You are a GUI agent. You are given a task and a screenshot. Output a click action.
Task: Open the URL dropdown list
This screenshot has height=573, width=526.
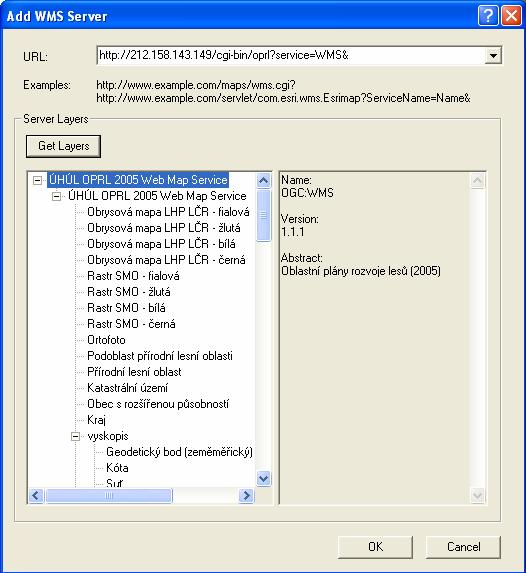[x=493, y=56]
